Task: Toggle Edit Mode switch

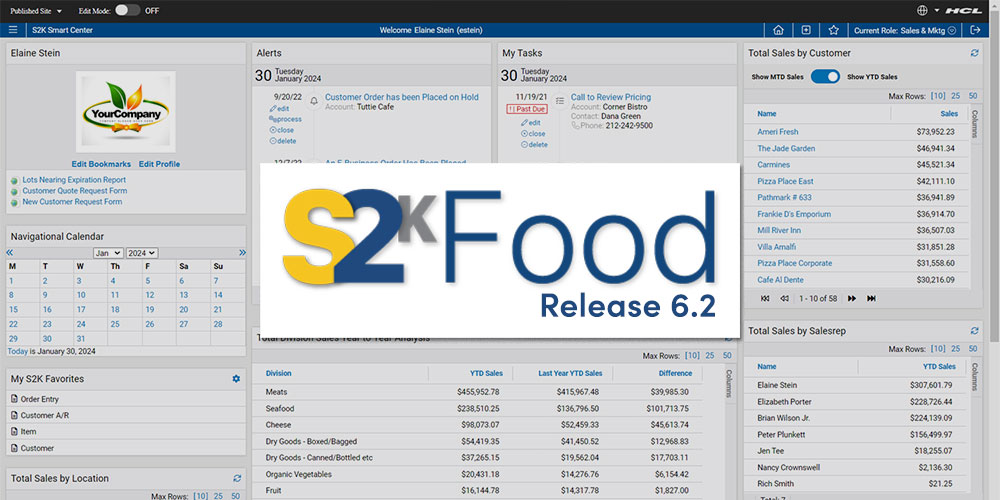Action: (128, 10)
